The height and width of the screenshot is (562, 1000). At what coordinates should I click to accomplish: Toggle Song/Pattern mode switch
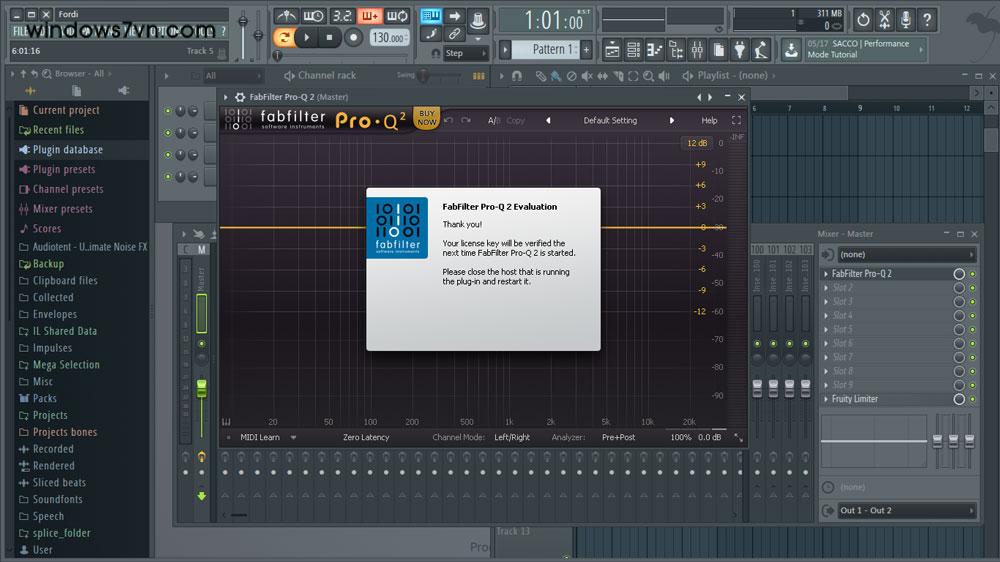tap(284, 38)
